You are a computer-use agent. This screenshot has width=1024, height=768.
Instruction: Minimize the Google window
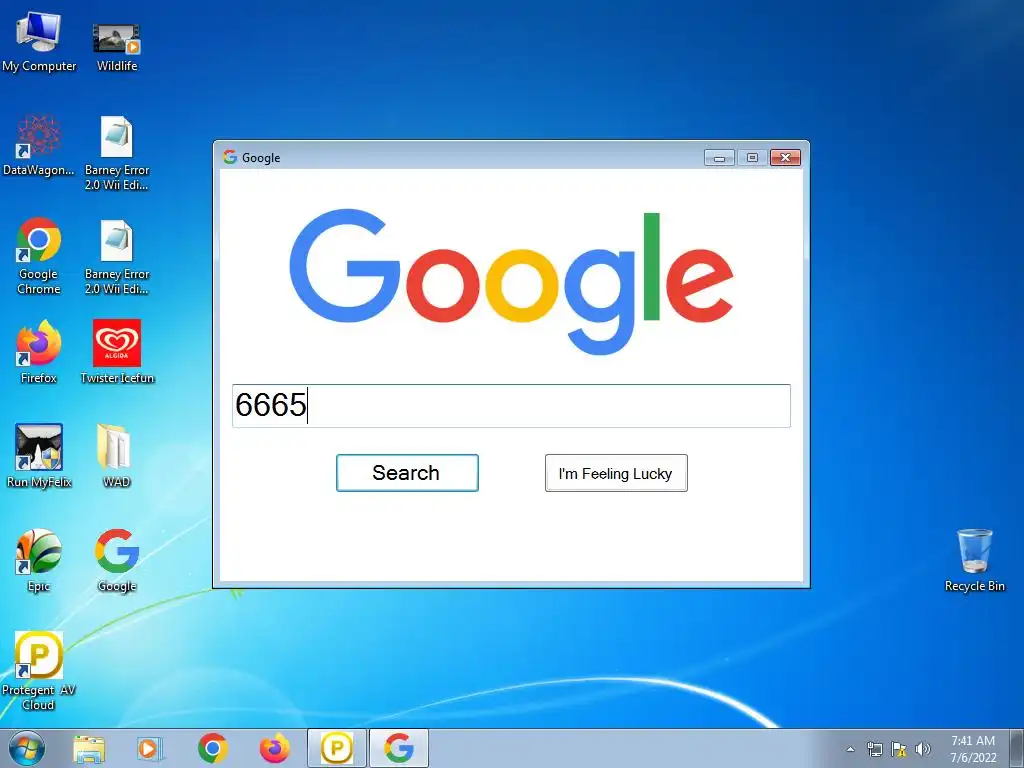pyautogui.click(x=719, y=157)
